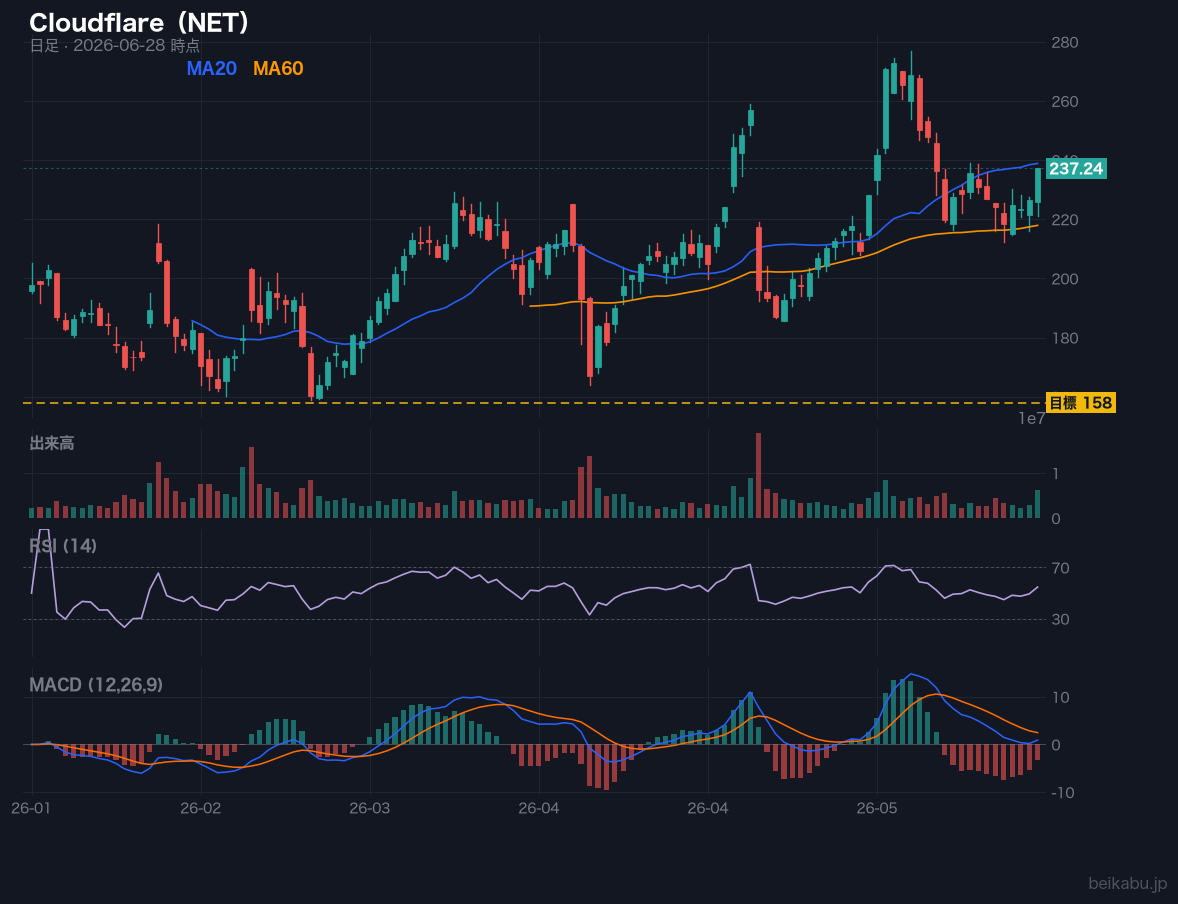Click the 180 price axis label

pos(1065,338)
